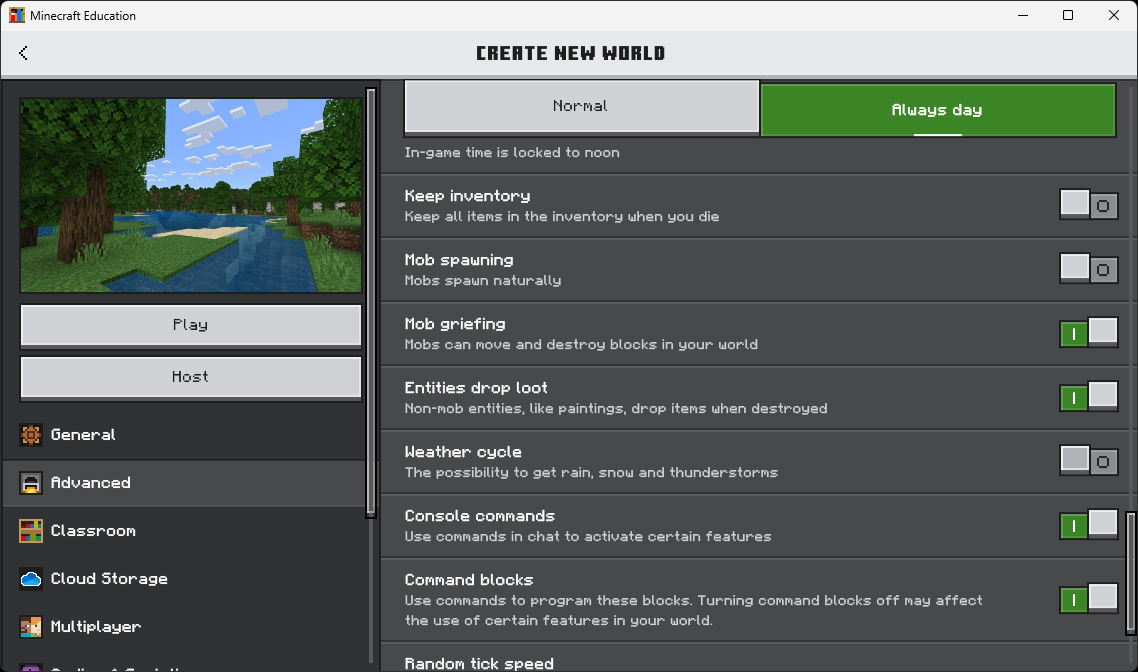The width and height of the screenshot is (1138, 672).
Task: Click the Play button
Action: 191,325
